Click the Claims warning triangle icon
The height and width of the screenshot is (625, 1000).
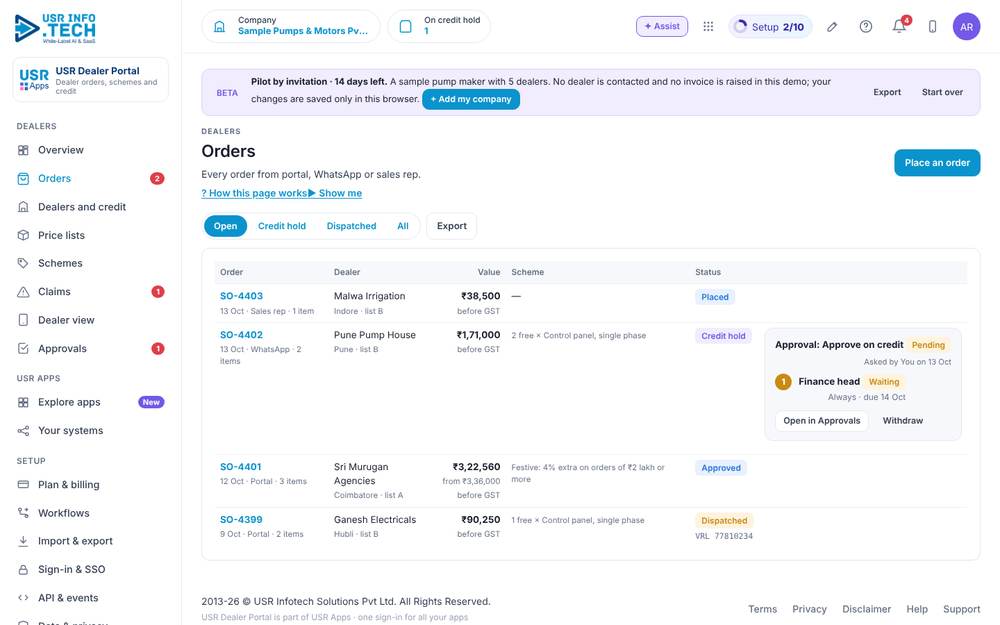[x=23, y=292]
